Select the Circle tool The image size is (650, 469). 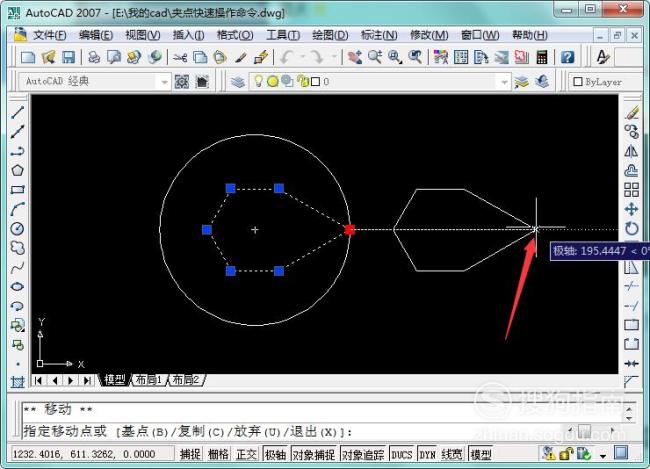point(17,228)
